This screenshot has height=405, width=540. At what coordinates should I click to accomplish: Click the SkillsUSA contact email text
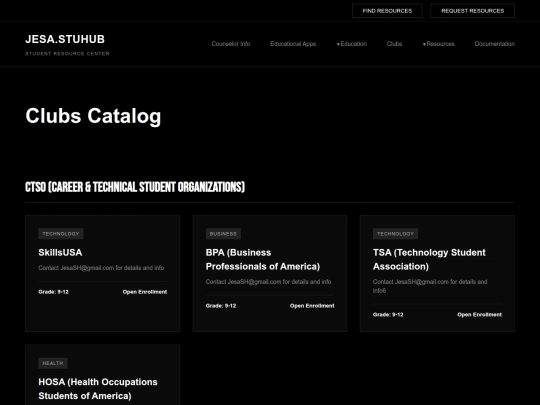101,268
